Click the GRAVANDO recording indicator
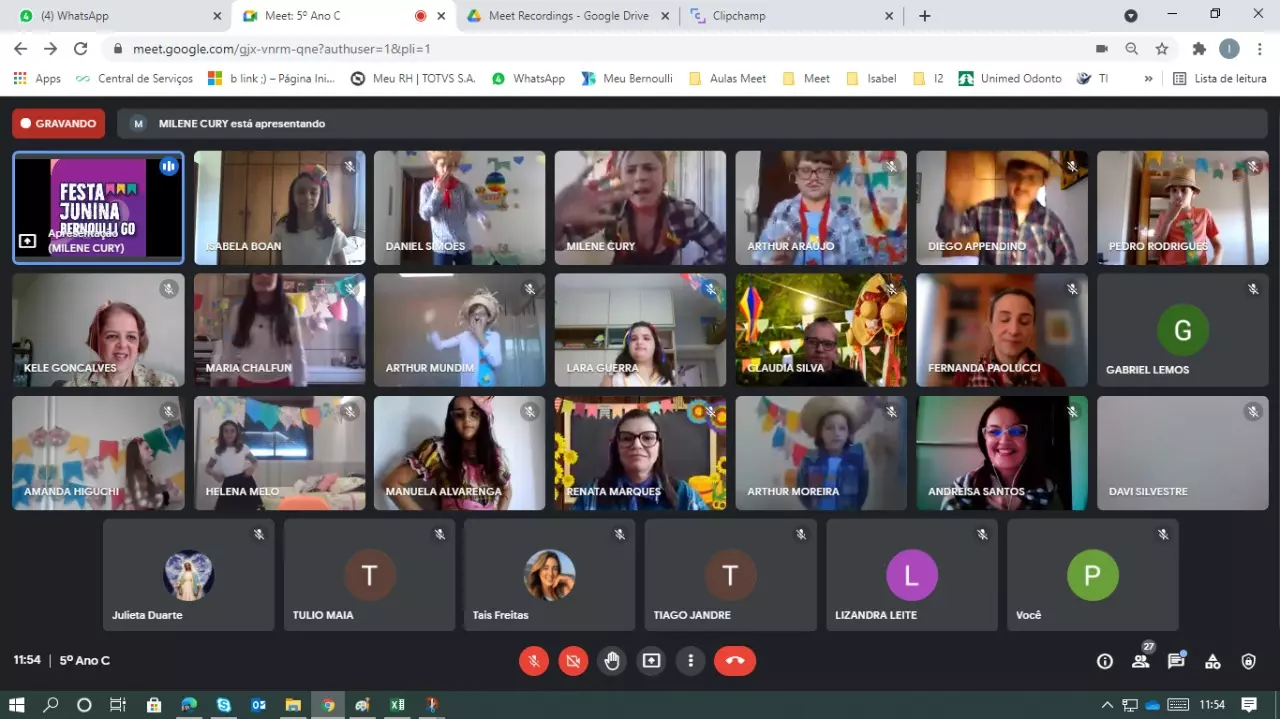 tap(58, 124)
